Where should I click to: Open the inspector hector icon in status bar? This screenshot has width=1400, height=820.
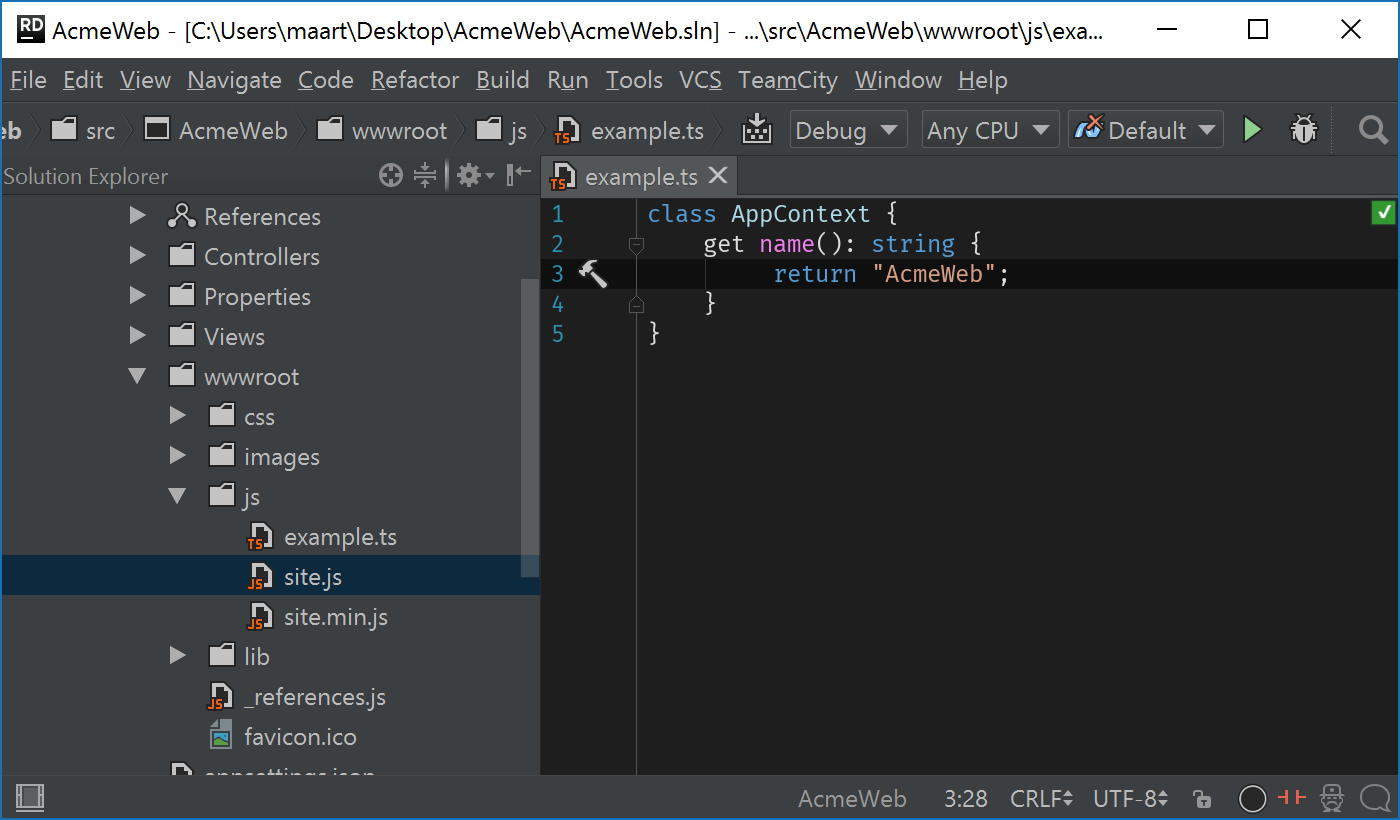[x=1332, y=797]
